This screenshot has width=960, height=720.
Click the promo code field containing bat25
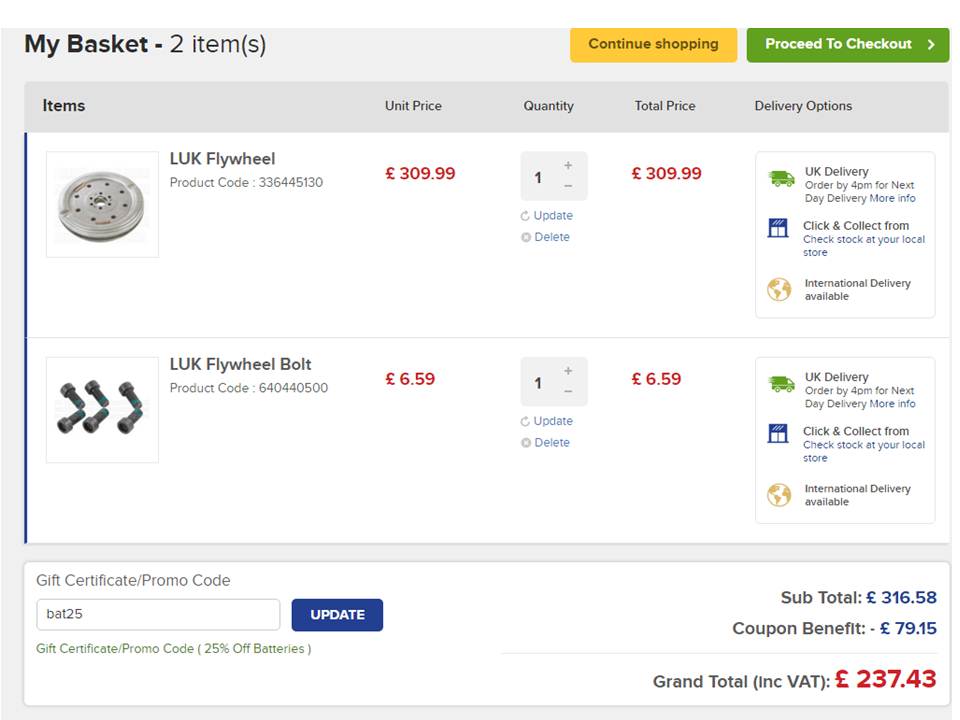pyautogui.click(x=158, y=615)
